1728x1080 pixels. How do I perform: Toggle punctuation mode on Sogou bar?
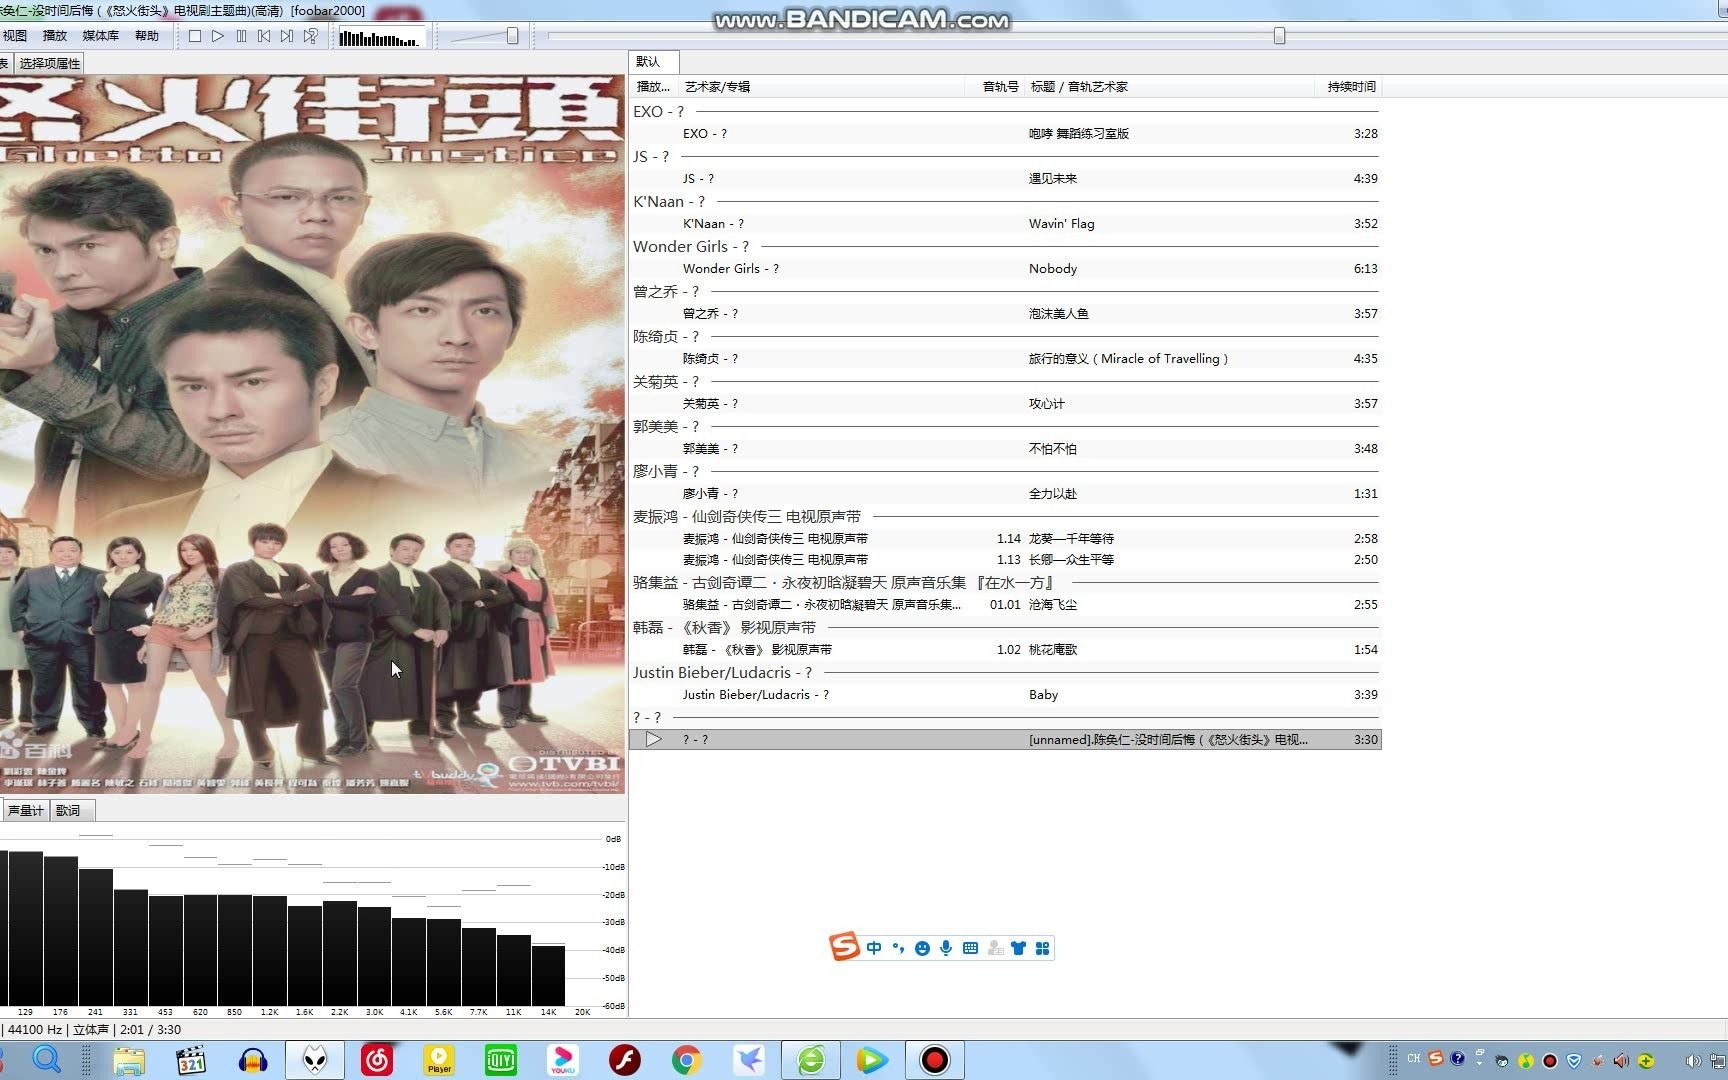tap(898, 948)
